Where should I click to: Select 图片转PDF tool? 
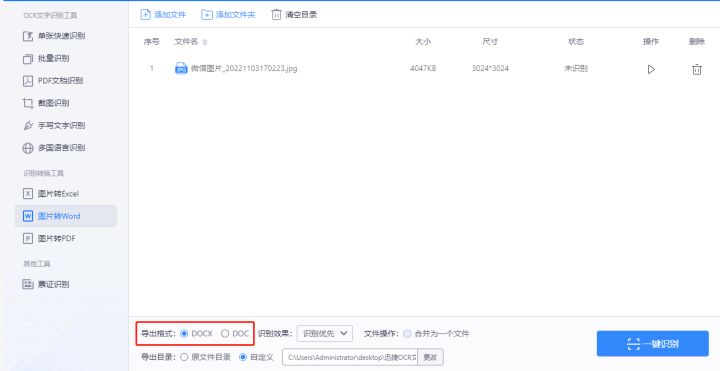65,238
